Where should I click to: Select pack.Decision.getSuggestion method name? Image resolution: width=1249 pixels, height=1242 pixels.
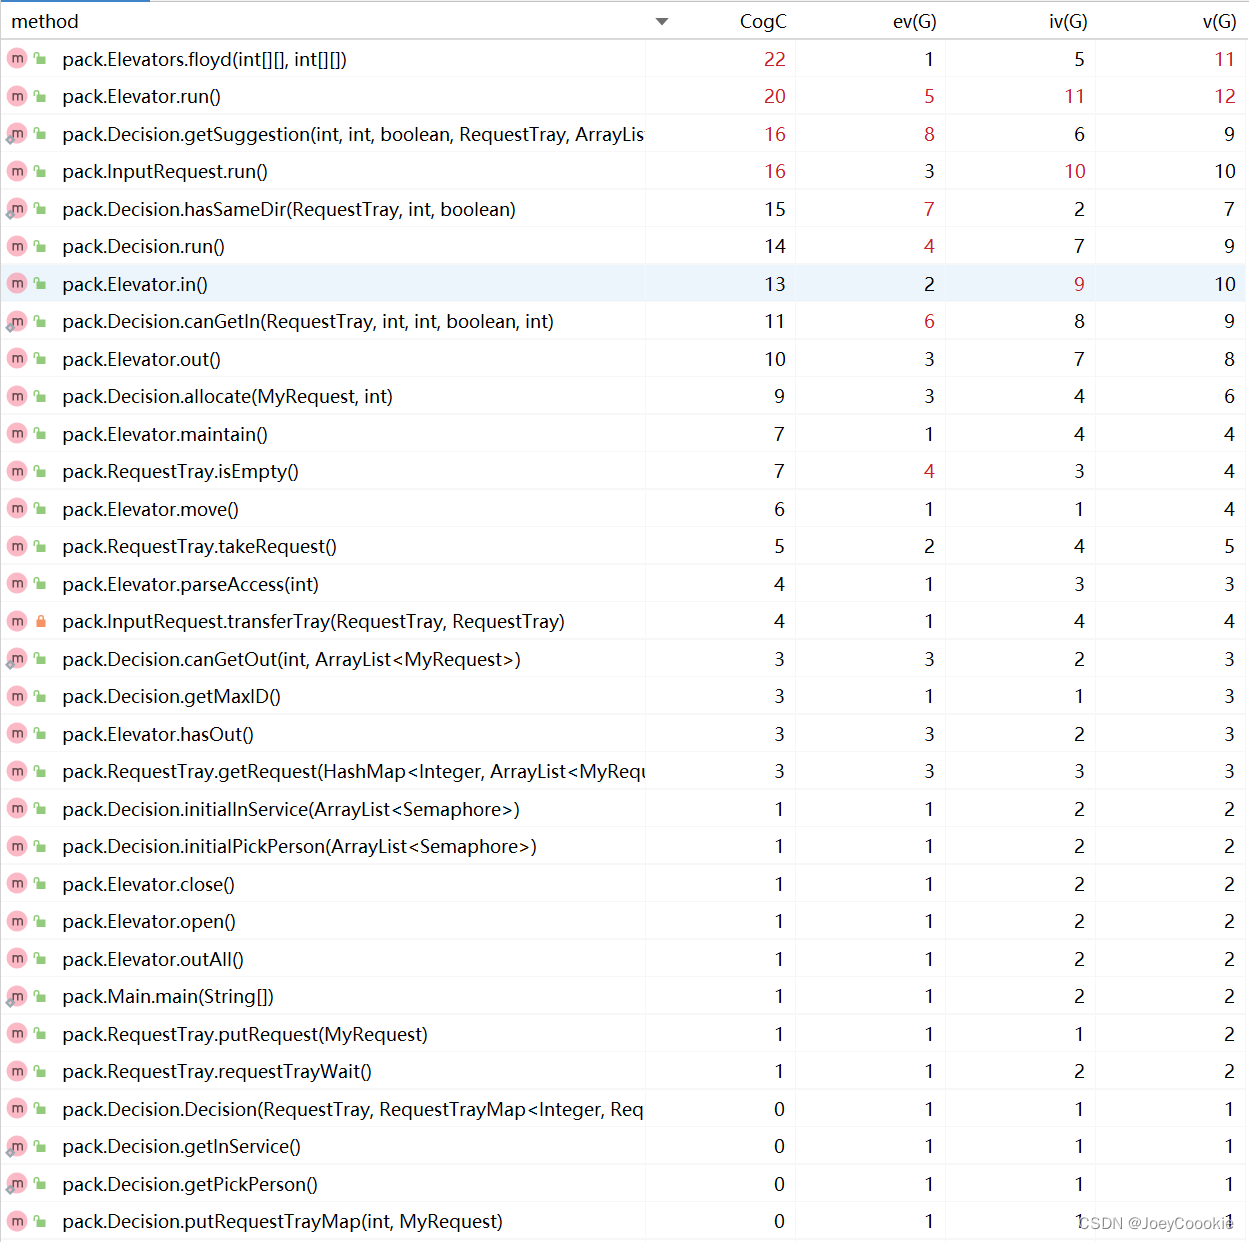point(353,134)
